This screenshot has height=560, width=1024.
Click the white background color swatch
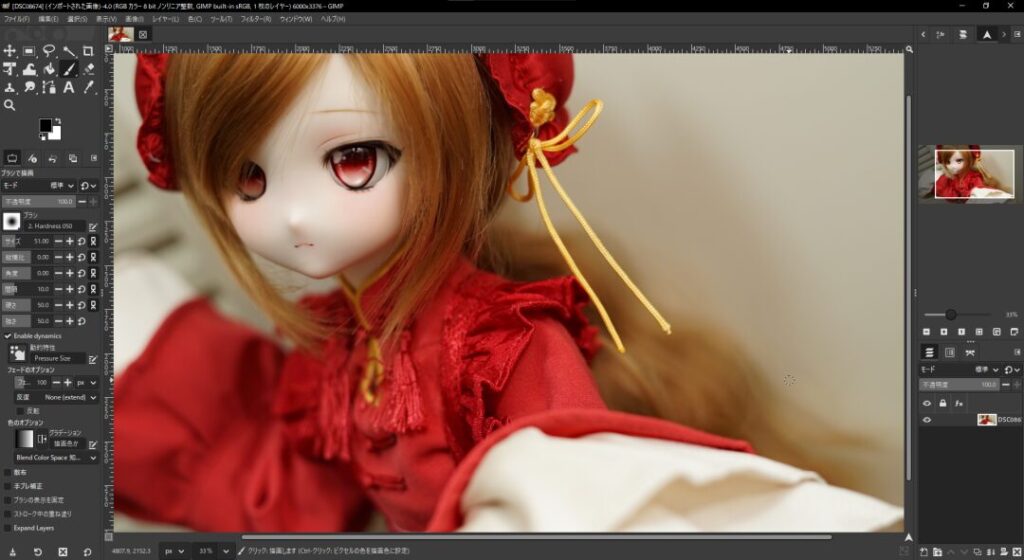click(x=56, y=134)
